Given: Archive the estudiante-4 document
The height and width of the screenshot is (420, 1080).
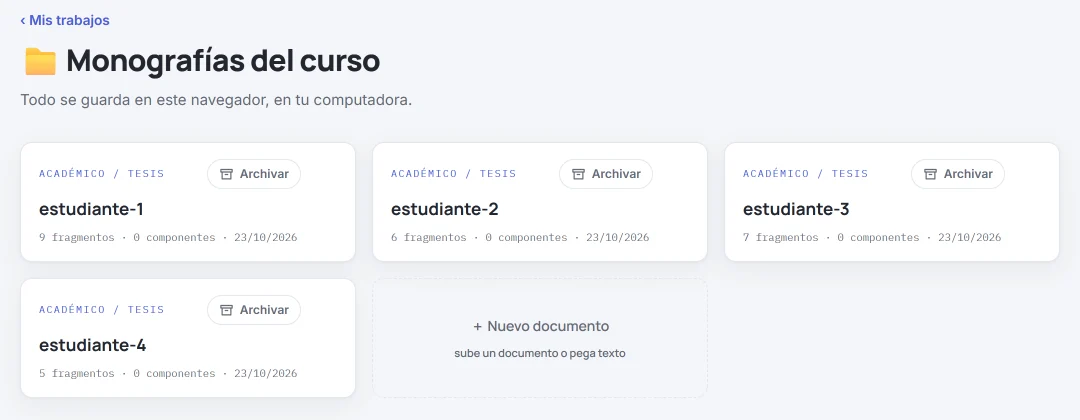Looking at the screenshot, I should coord(253,310).
